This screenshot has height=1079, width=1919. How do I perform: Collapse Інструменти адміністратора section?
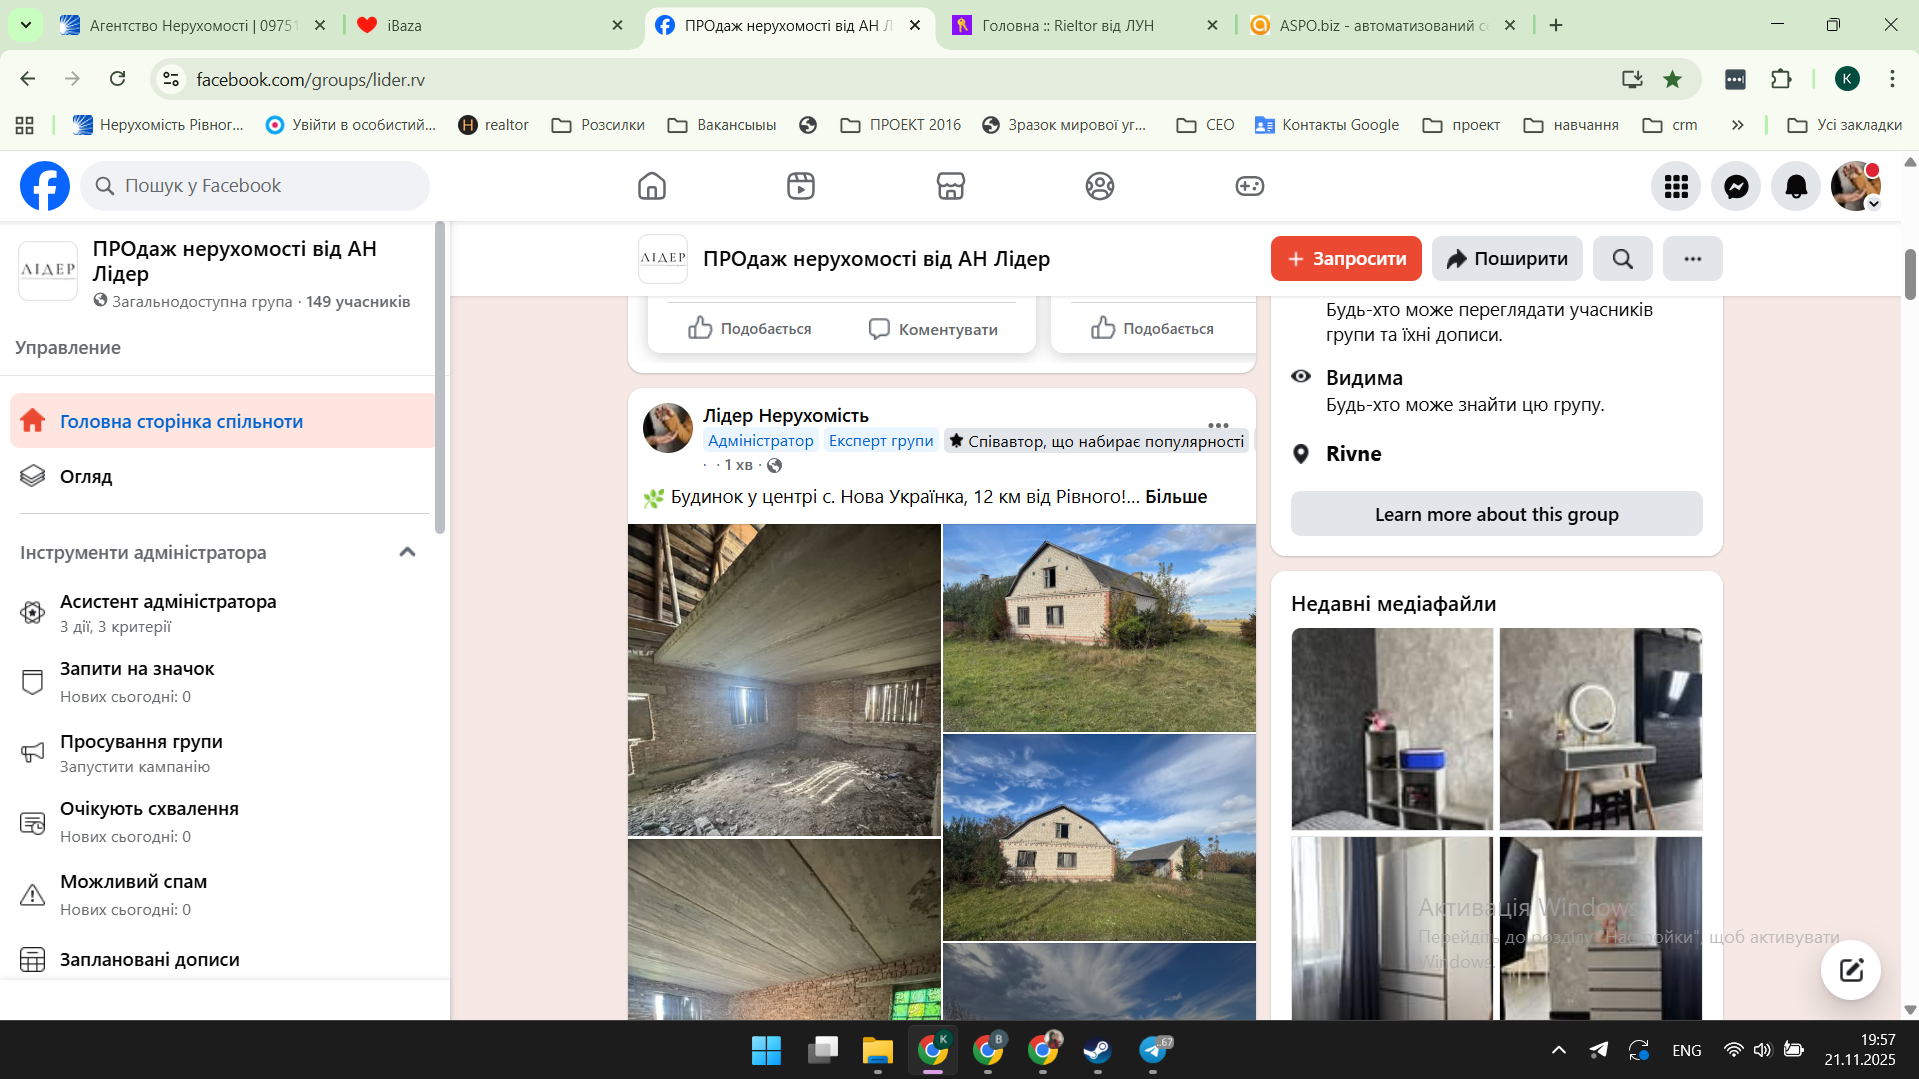(407, 552)
